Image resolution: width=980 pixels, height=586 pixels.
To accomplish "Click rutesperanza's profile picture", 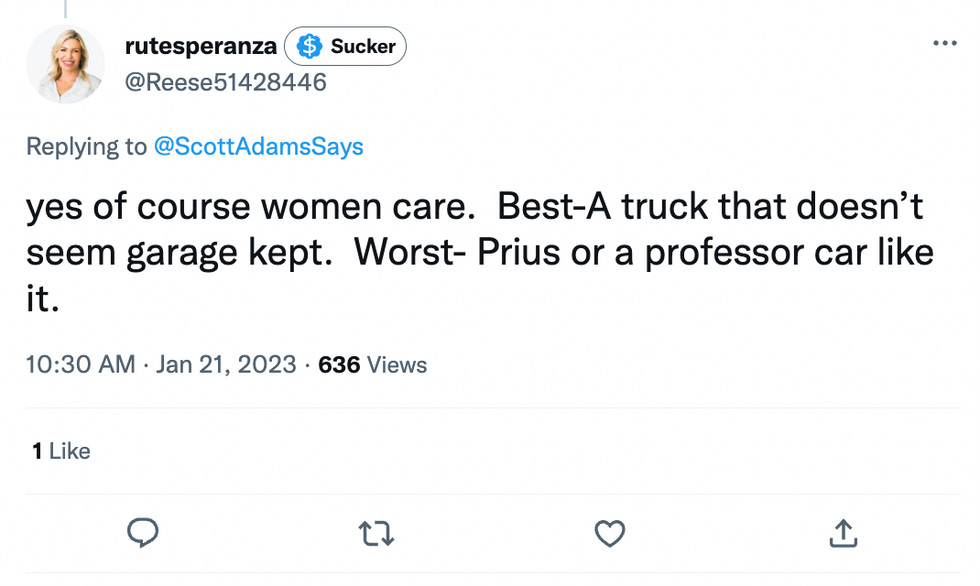I will [x=65, y=64].
